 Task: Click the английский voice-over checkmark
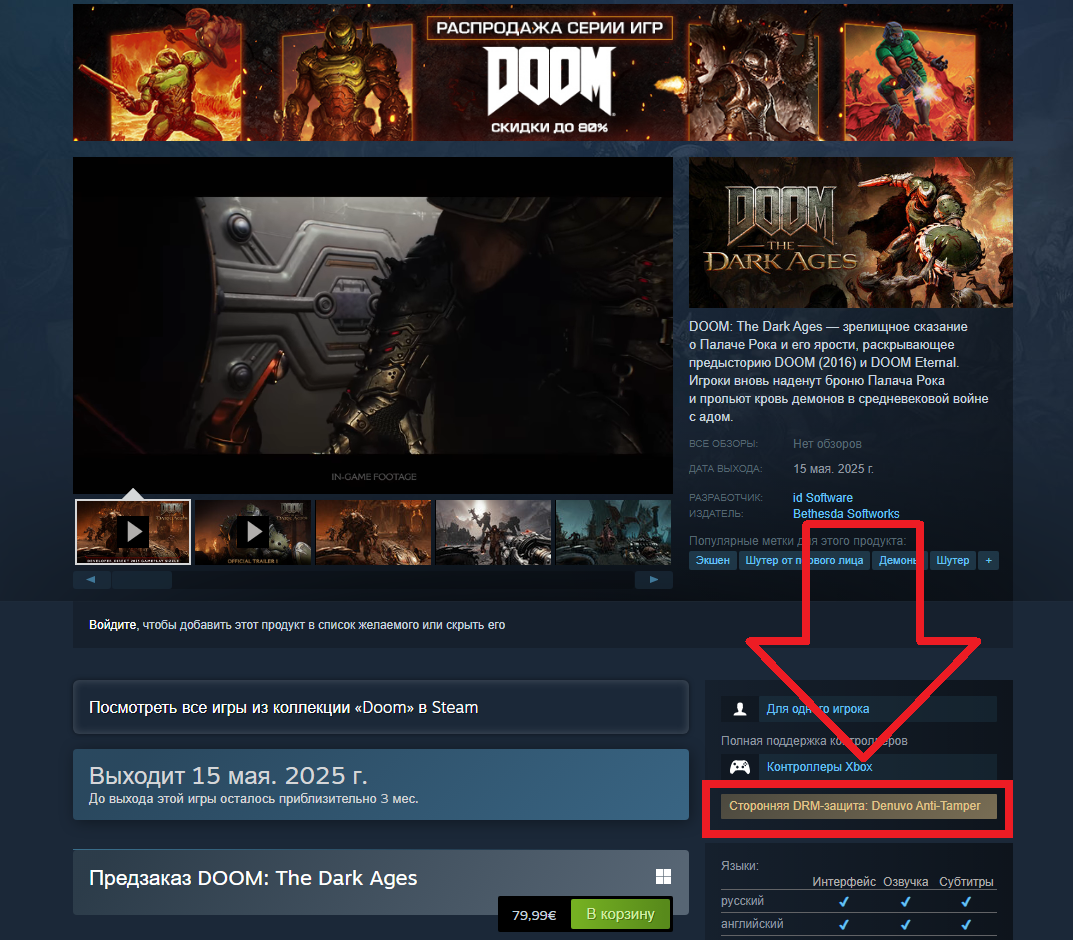pyautogui.click(x=905, y=924)
